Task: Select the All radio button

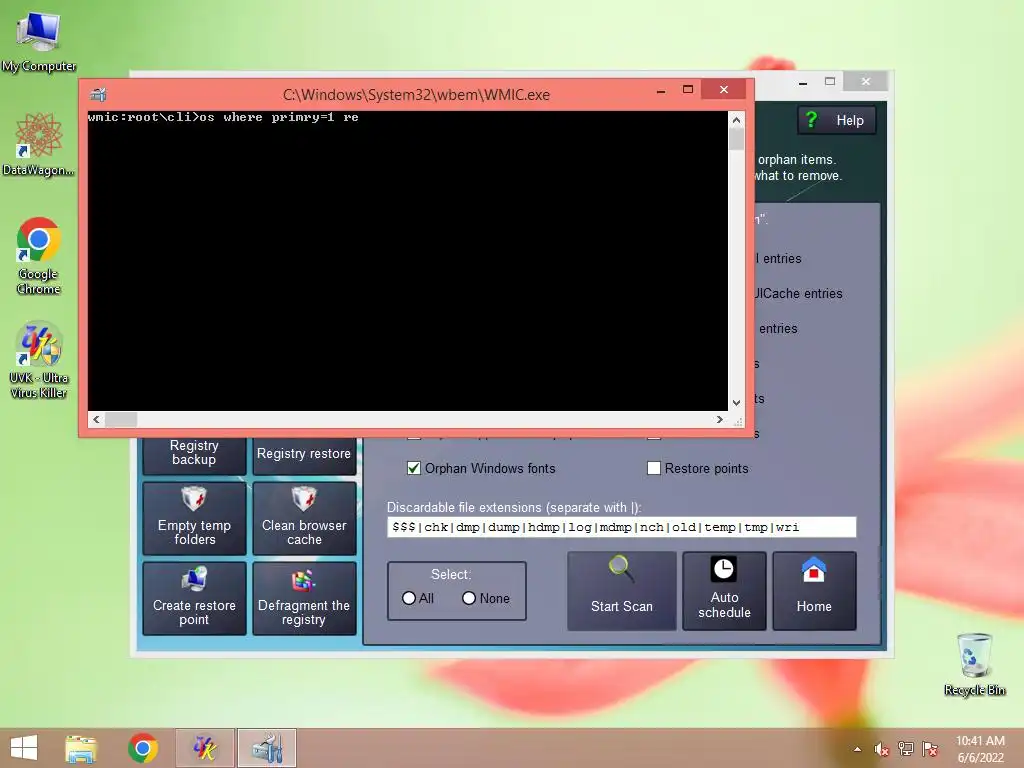Action: coord(409,598)
